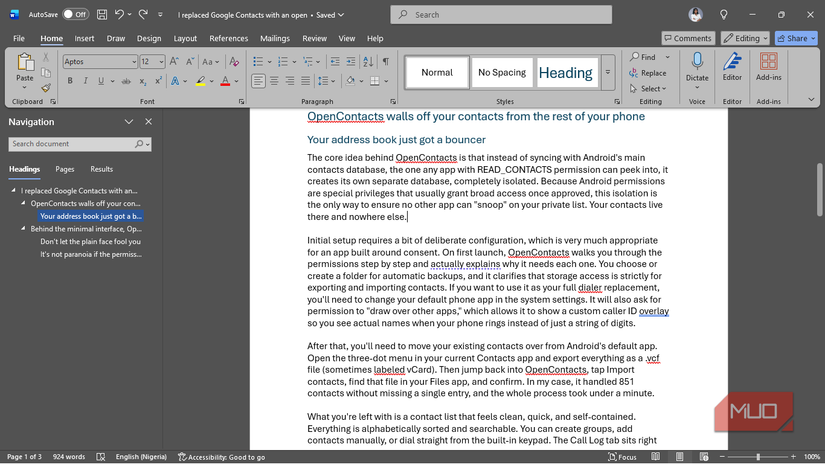The height and width of the screenshot is (464, 825).
Task: Toggle Superscript formatting
Action: pos(158,81)
